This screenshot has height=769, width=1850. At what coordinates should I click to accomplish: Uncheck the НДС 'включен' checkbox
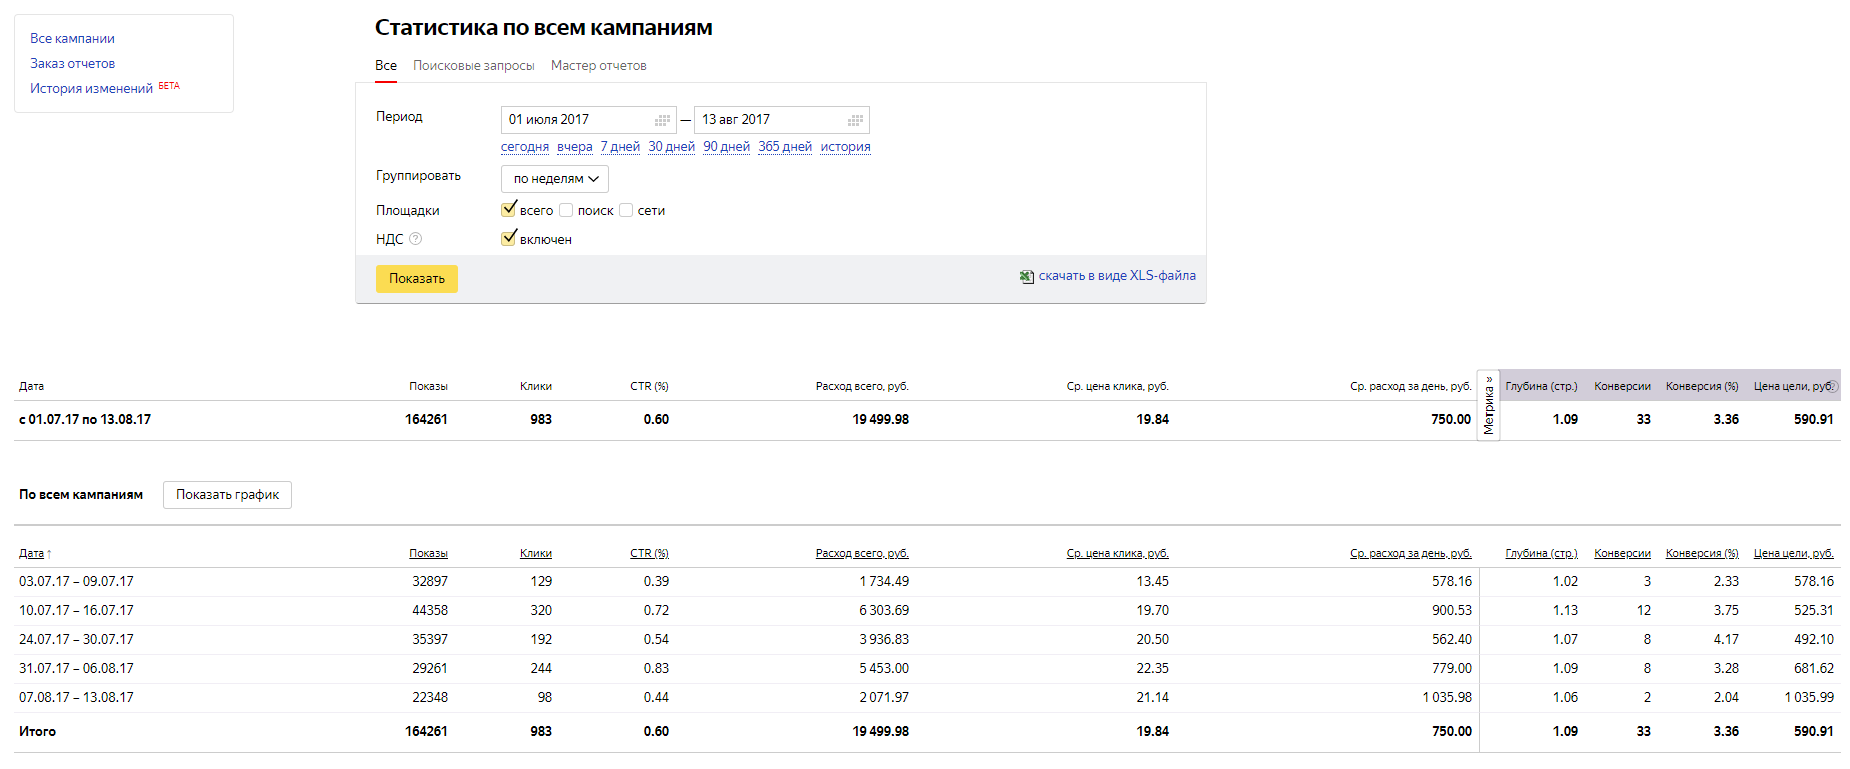pyautogui.click(x=509, y=239)
